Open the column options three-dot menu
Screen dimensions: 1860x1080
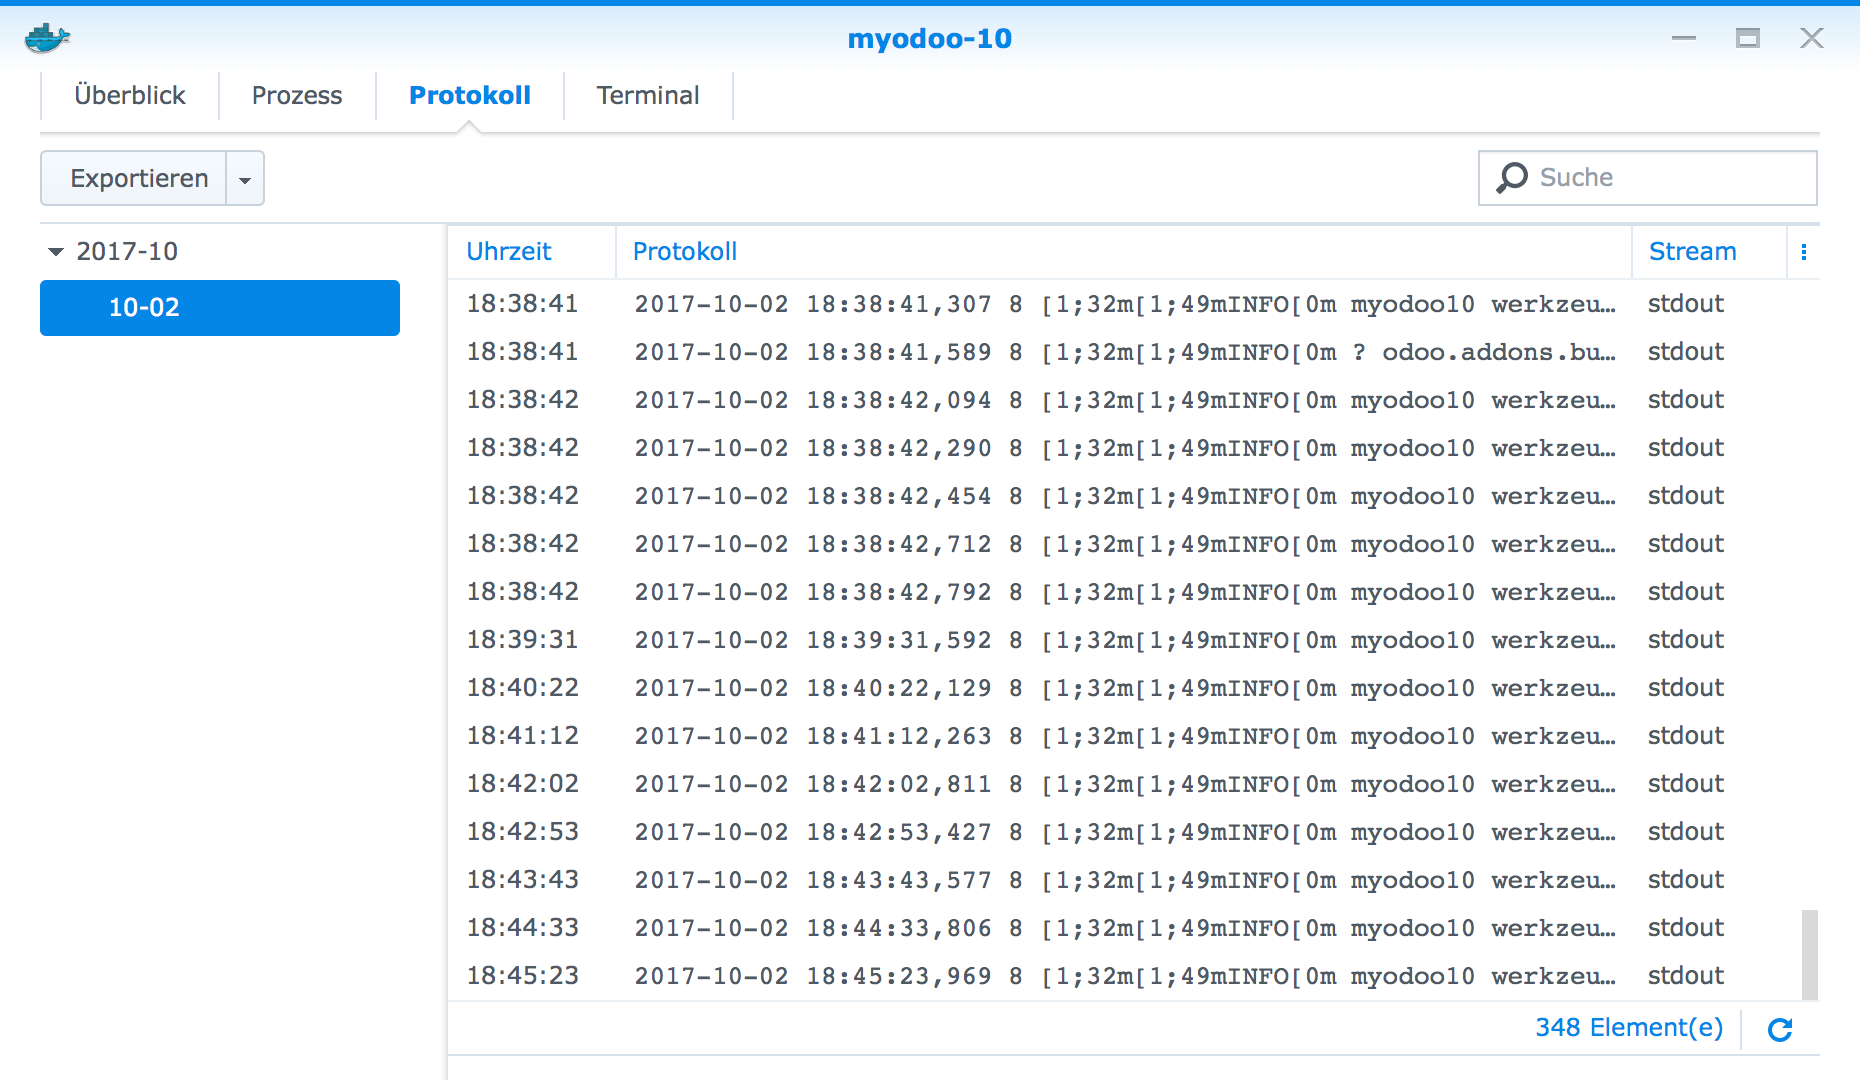(1805, 251)
